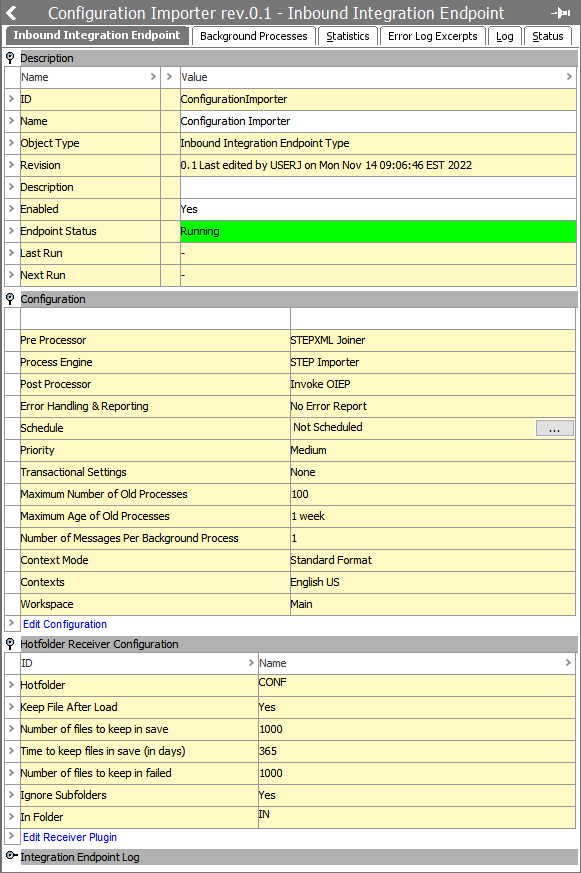Open the Schedule ellipsis button
Image resolution: width=581 pixels, height=873 pixels.
pos(554,428)
